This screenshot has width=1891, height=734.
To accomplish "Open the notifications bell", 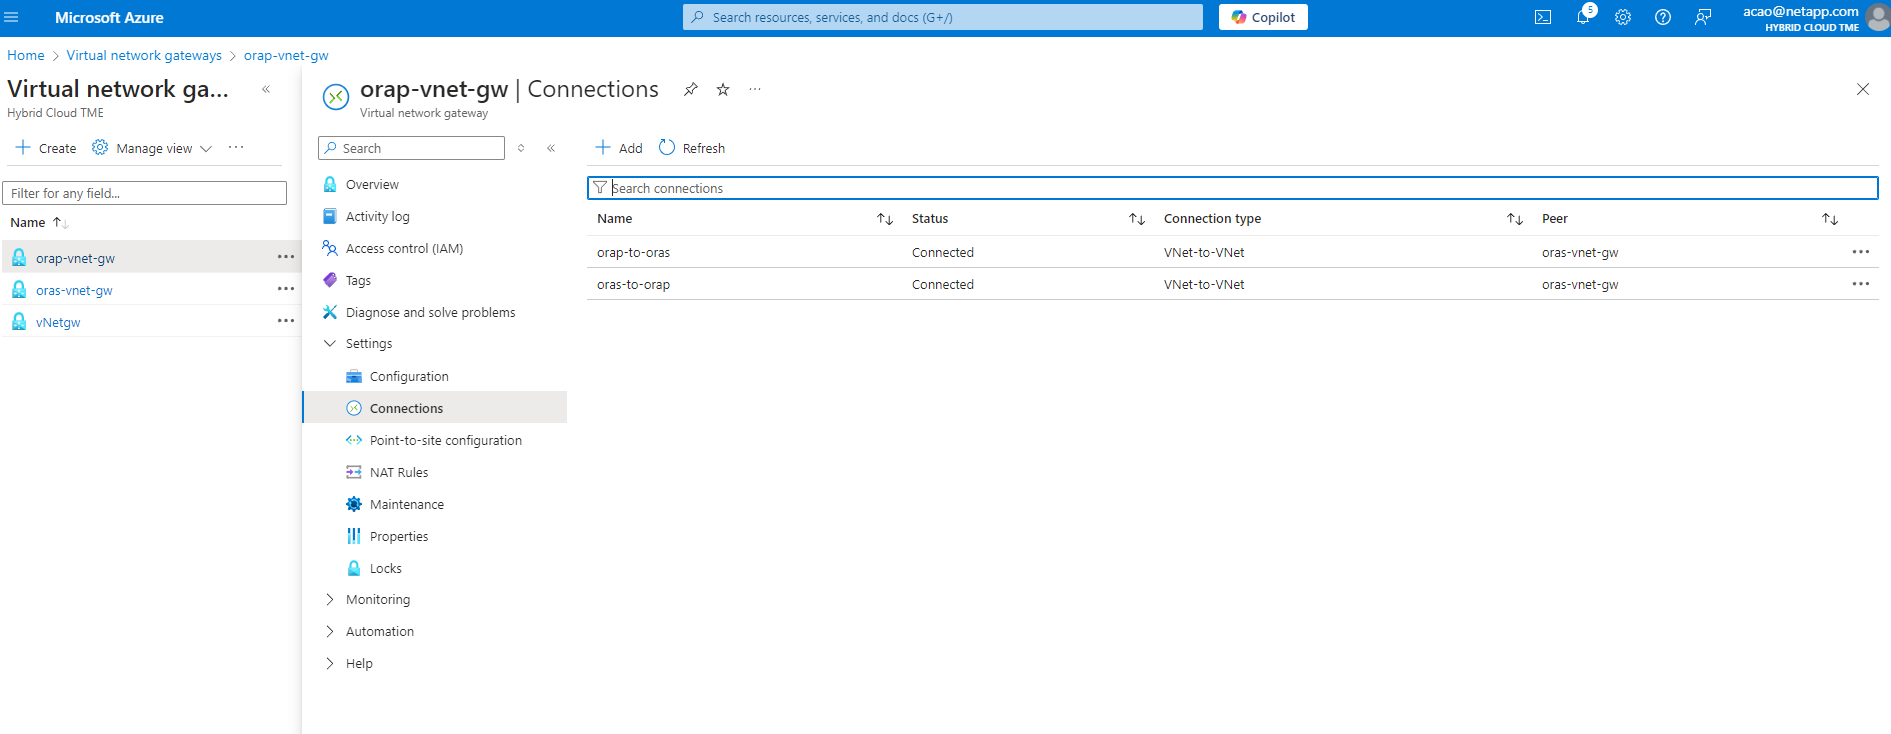I will pyautogui.click(x=1583, y=17).
